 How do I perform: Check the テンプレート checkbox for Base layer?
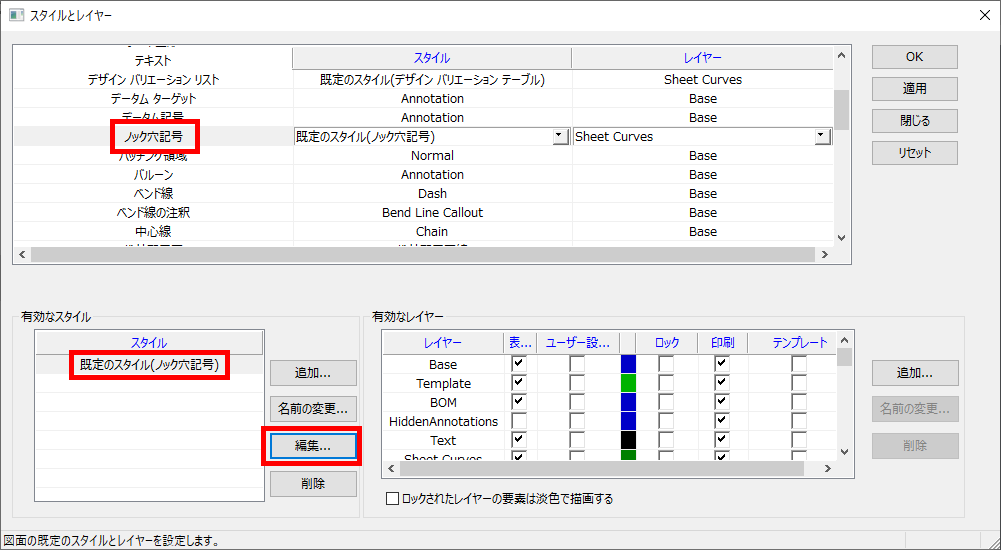(x=799, y=364)
